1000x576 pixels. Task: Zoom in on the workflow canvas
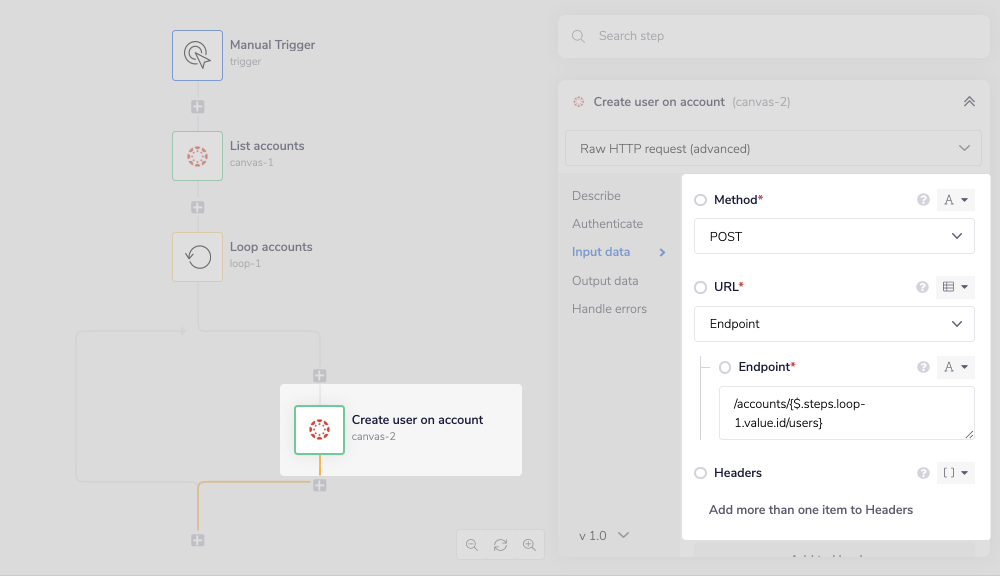[529, 545]
